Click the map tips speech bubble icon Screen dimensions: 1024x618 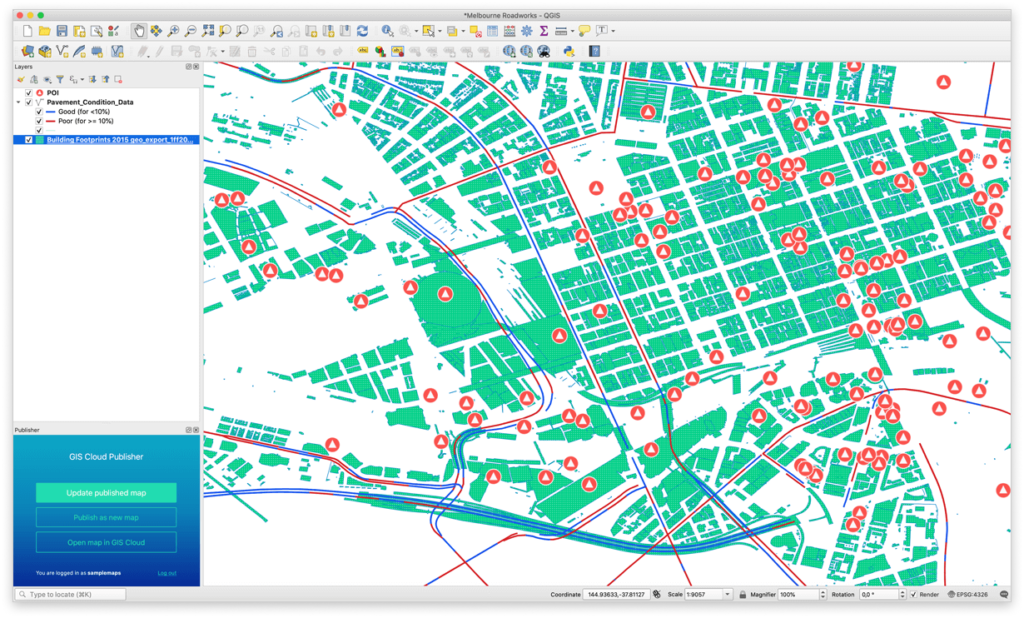tap(584, 31)
